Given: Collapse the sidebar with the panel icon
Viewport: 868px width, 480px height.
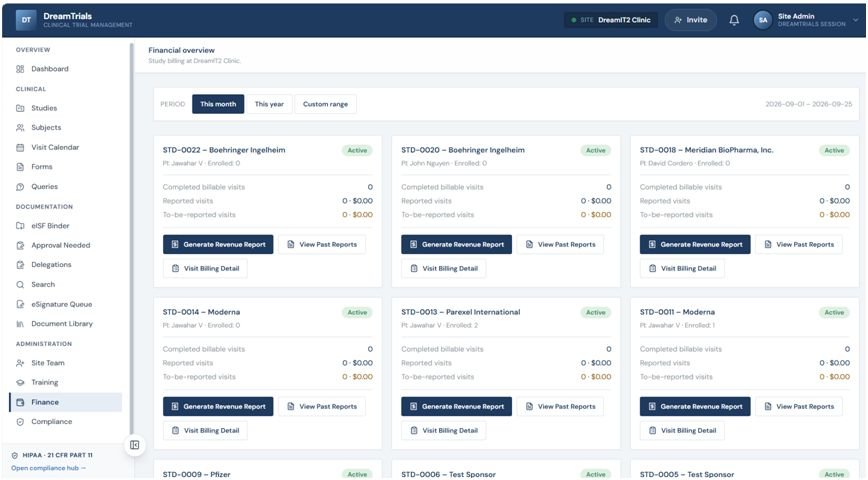Looking at the screenshot, I should click(135, 445).
